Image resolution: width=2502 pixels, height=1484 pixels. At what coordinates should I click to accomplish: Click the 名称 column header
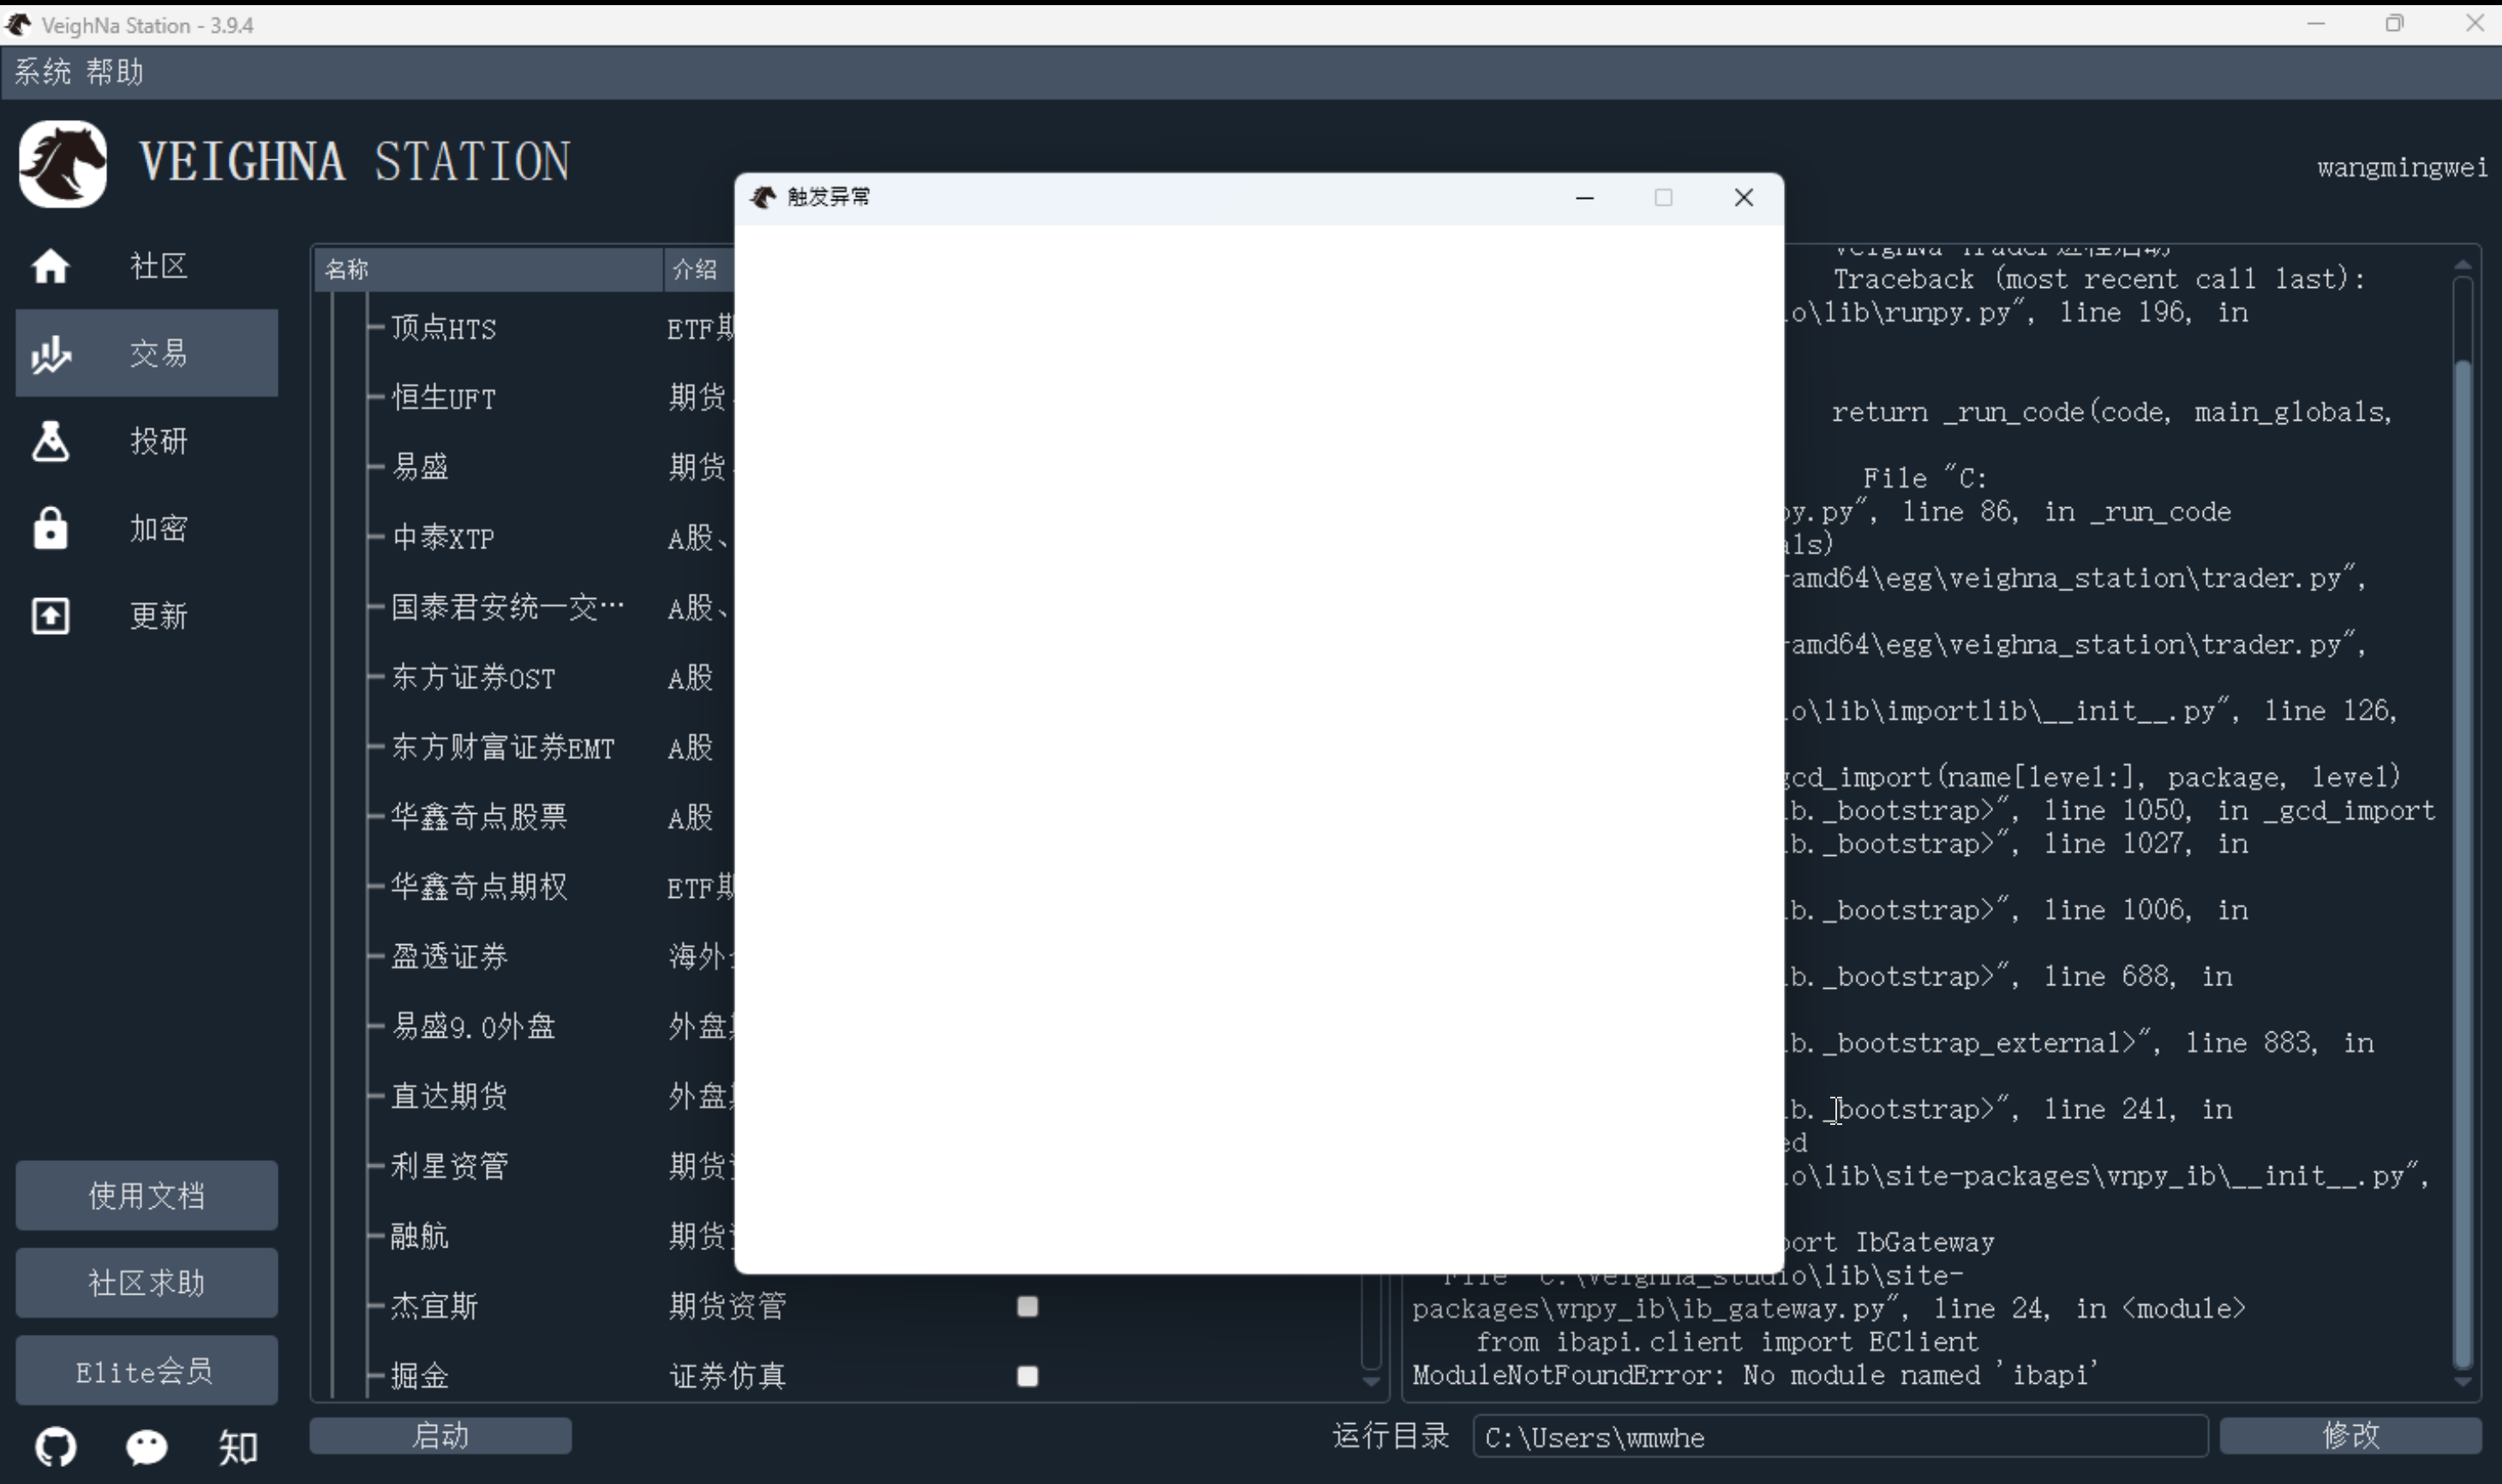point(488,269)
